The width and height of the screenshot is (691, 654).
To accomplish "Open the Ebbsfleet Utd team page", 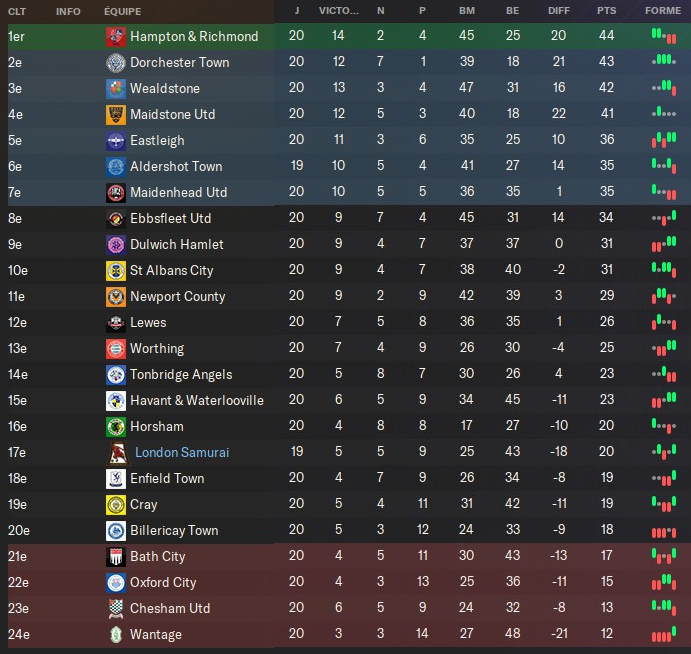I will [x=170, y=219].
